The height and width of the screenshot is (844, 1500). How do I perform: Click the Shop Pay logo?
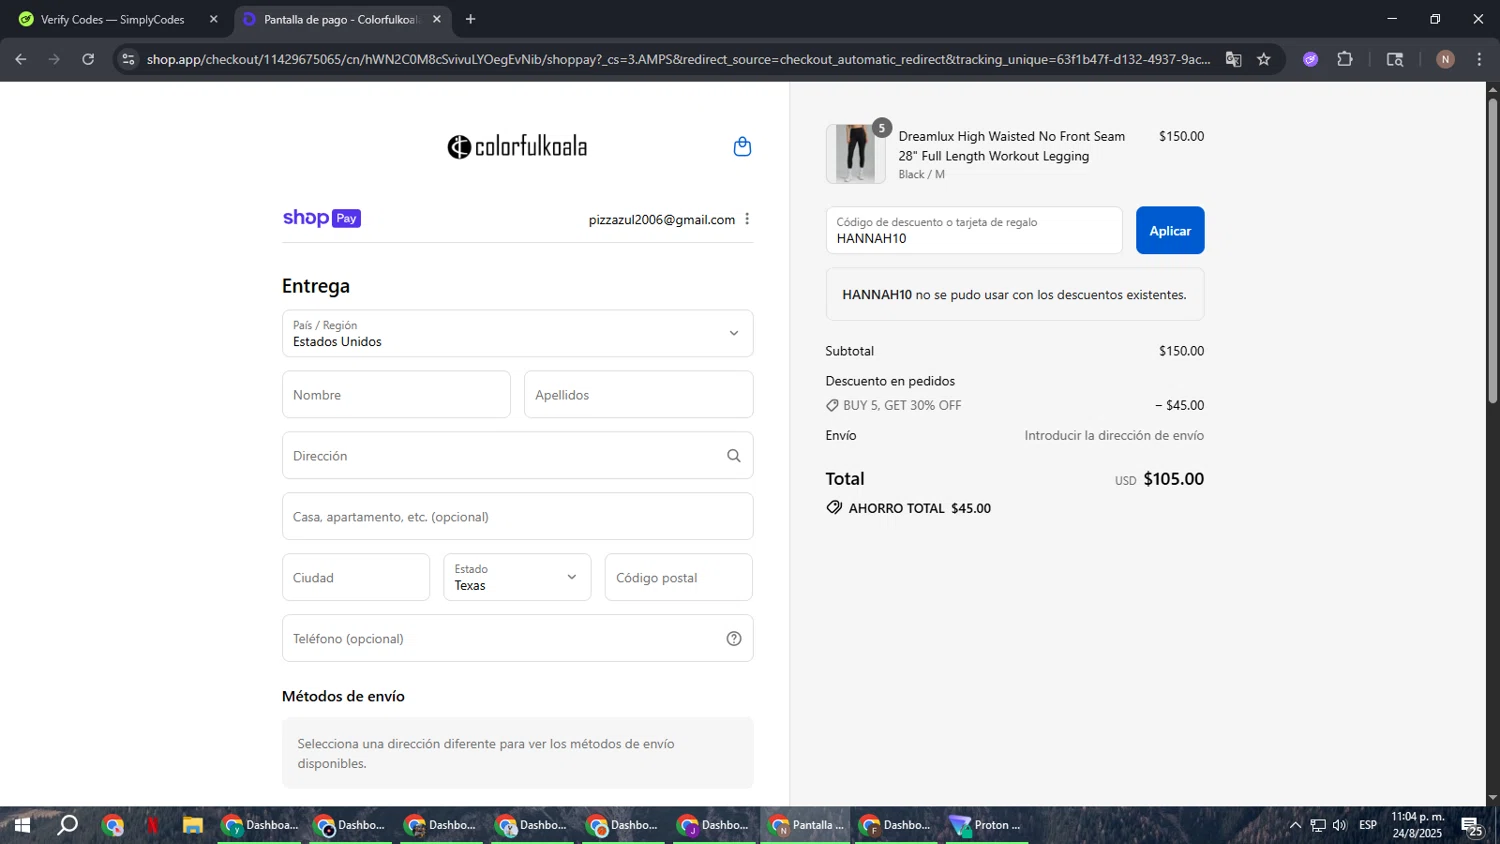[x=322, y=218]
